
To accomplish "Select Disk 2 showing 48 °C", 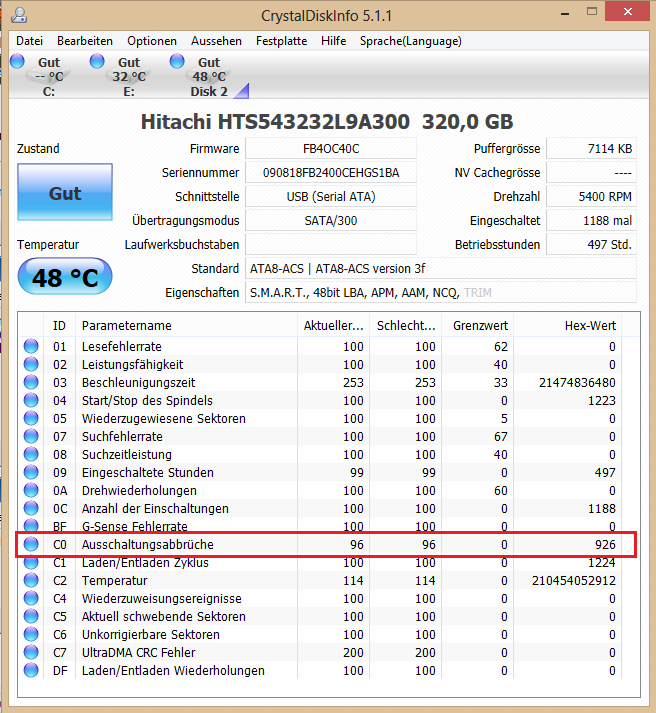I will 209,76.
